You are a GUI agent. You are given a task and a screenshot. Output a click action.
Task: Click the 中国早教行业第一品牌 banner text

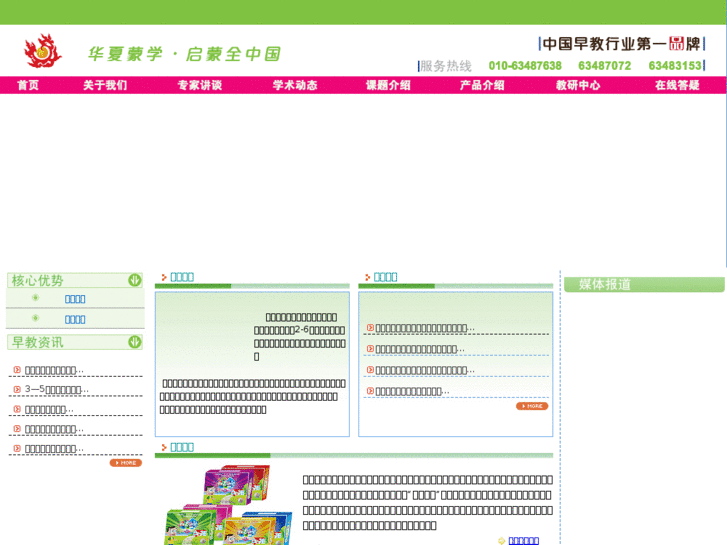pyautogui.click(x=621, y=44)
